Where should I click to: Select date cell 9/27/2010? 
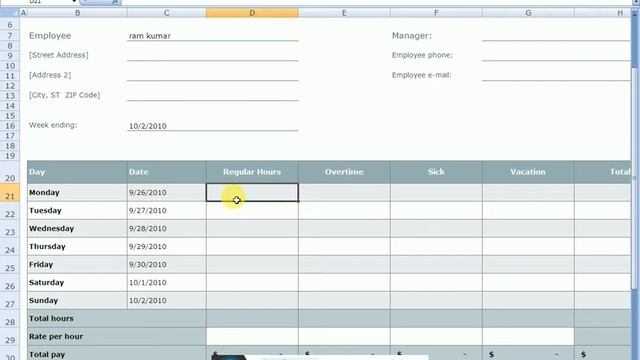point(167,211)
